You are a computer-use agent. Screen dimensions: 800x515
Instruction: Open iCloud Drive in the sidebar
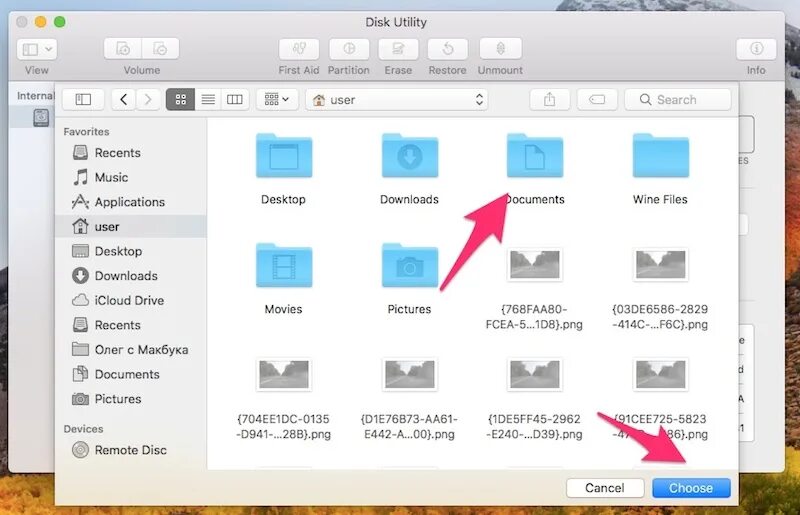pyautogui.click(x=131, y=300)
